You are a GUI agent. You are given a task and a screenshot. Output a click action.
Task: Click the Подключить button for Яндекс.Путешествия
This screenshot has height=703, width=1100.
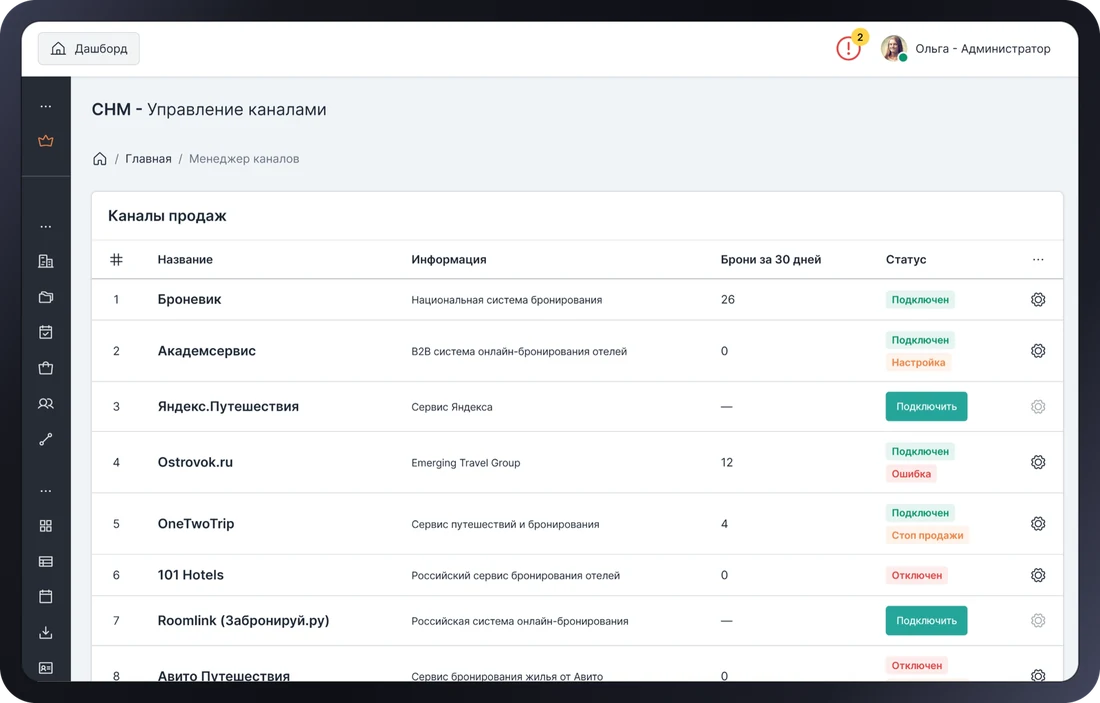tap(926, 406)
